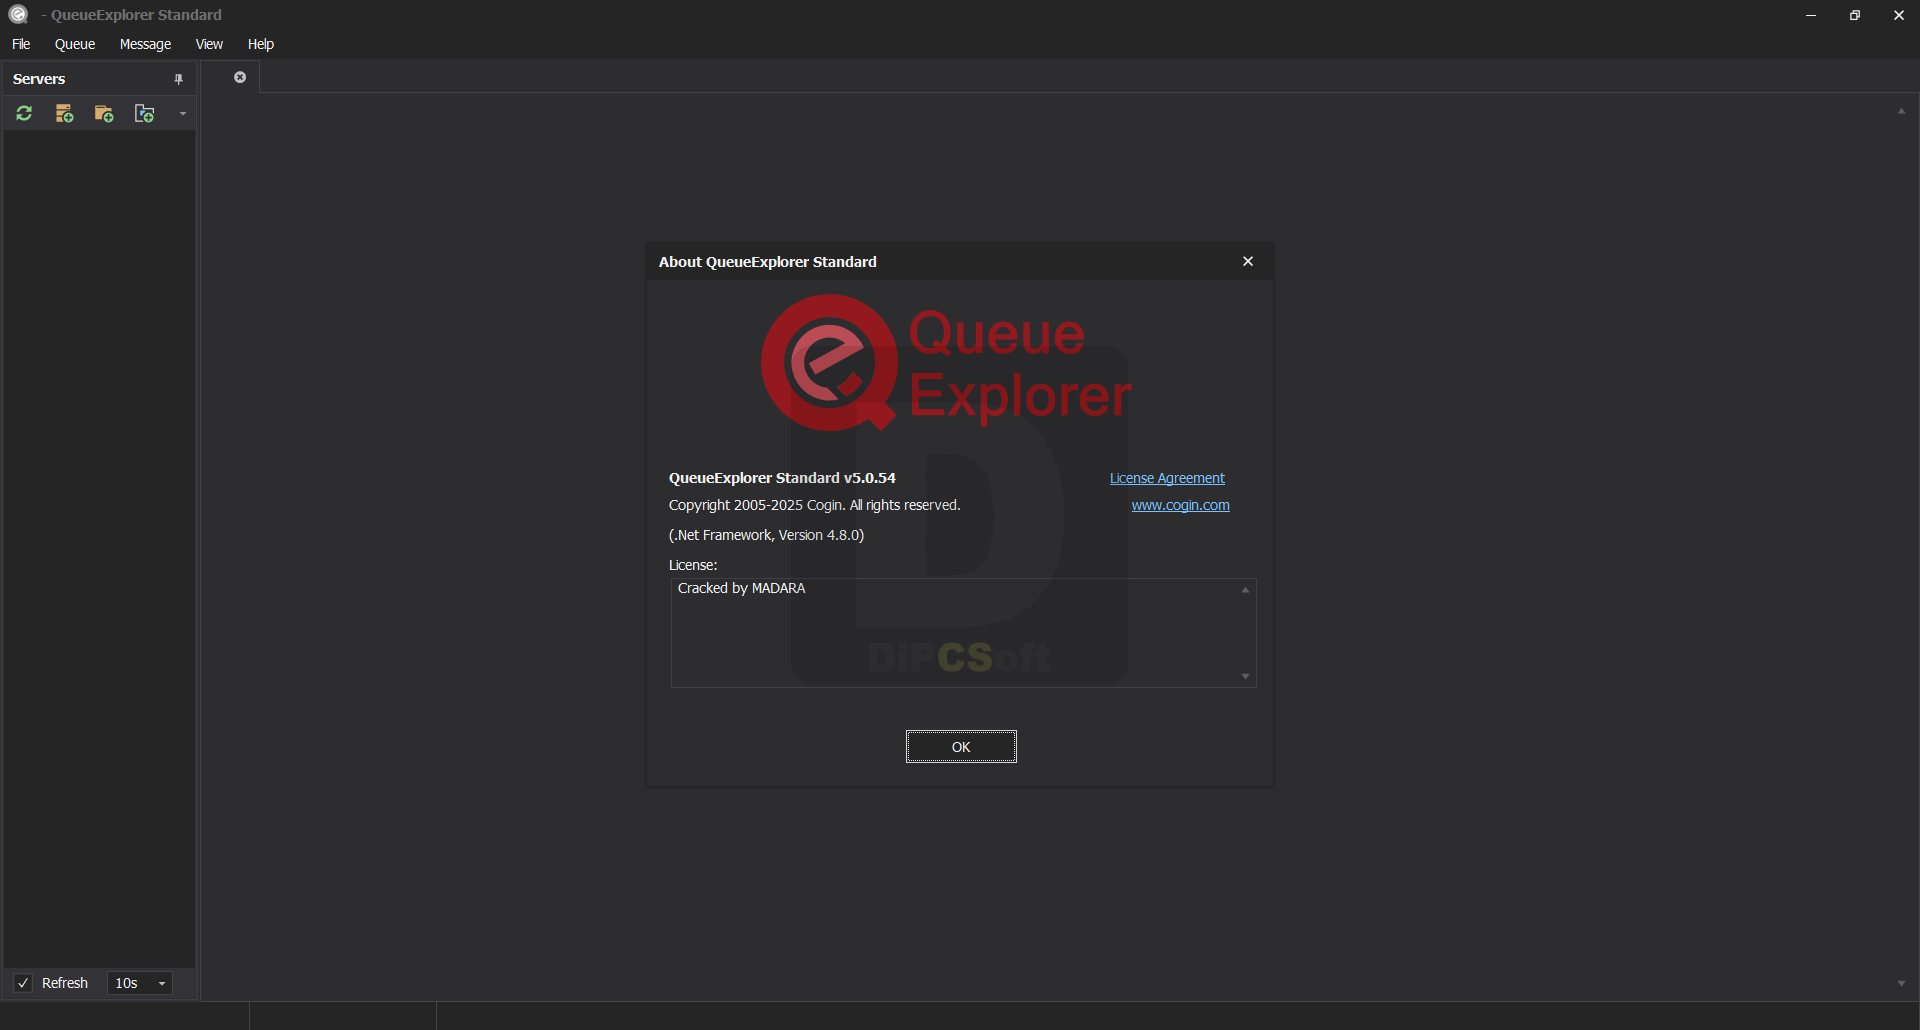Close the About QueueExplorer dialog

point(1248,261)
